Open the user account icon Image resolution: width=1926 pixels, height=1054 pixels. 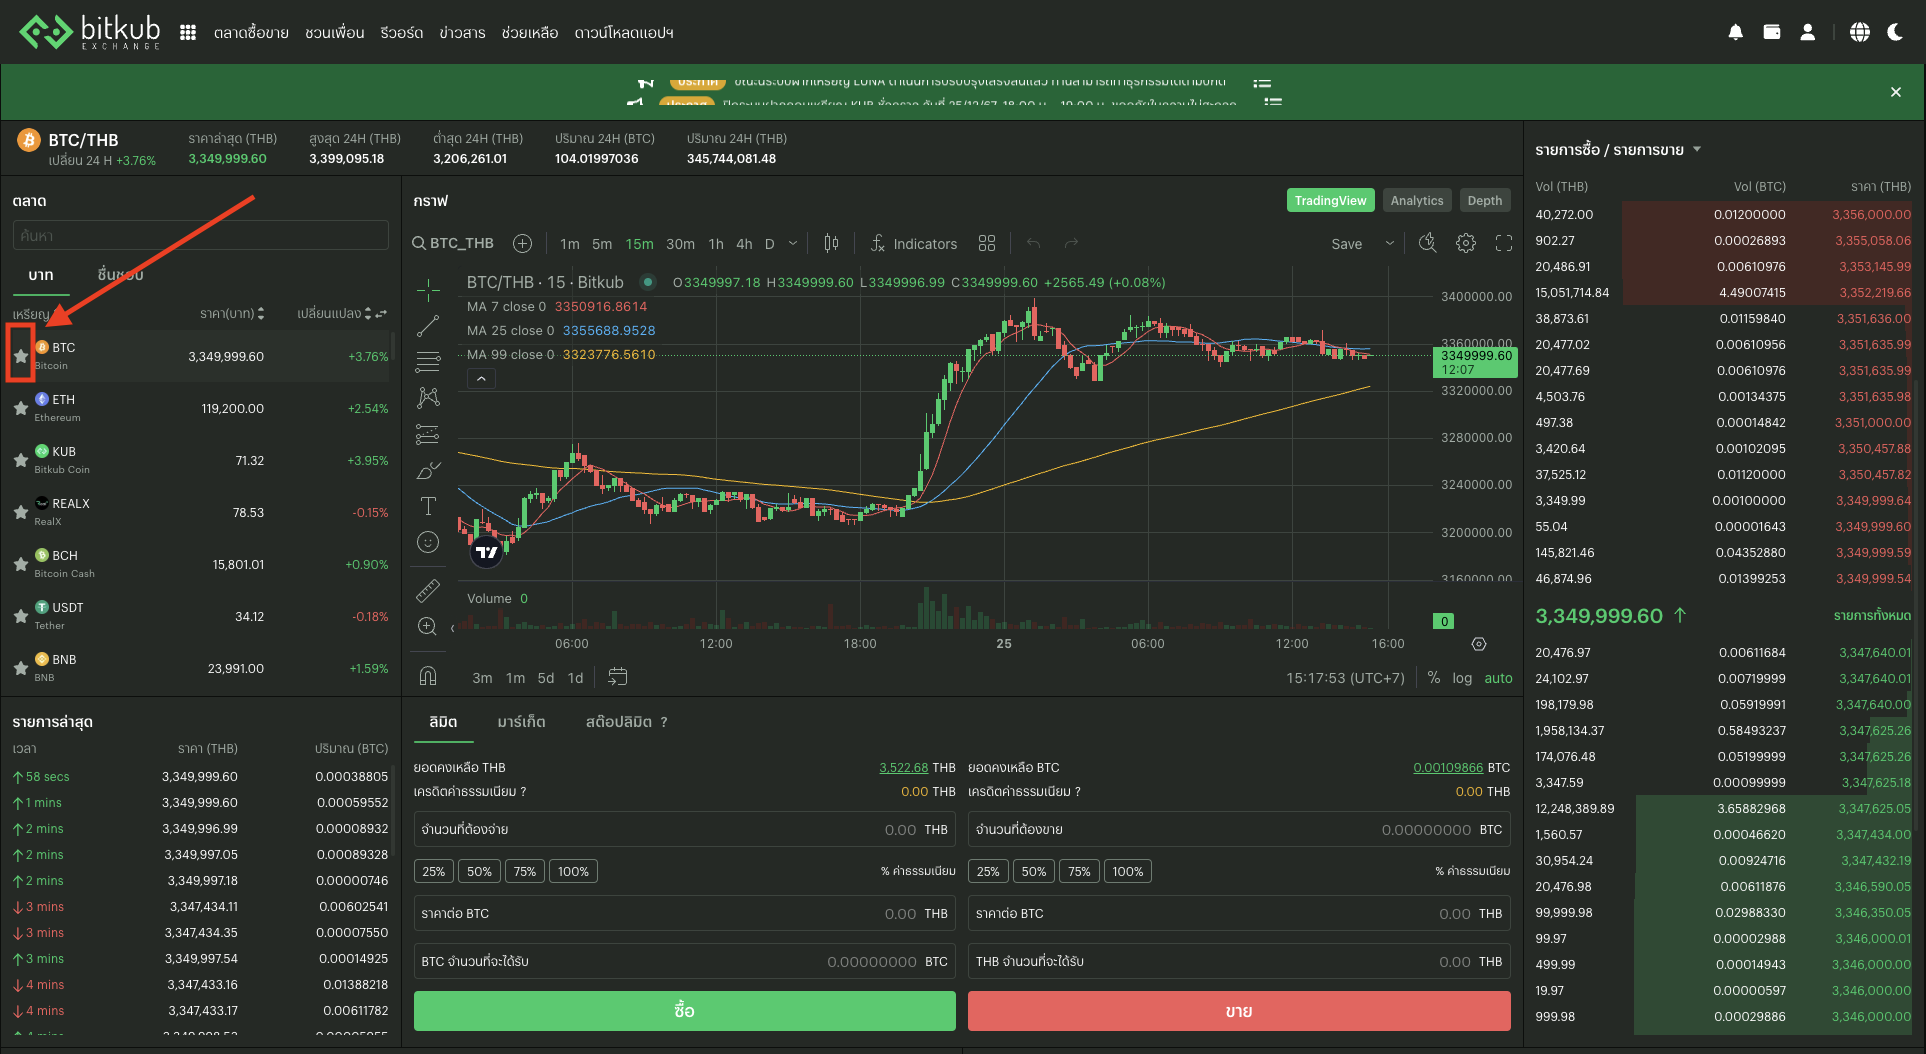click(1807, 32)
